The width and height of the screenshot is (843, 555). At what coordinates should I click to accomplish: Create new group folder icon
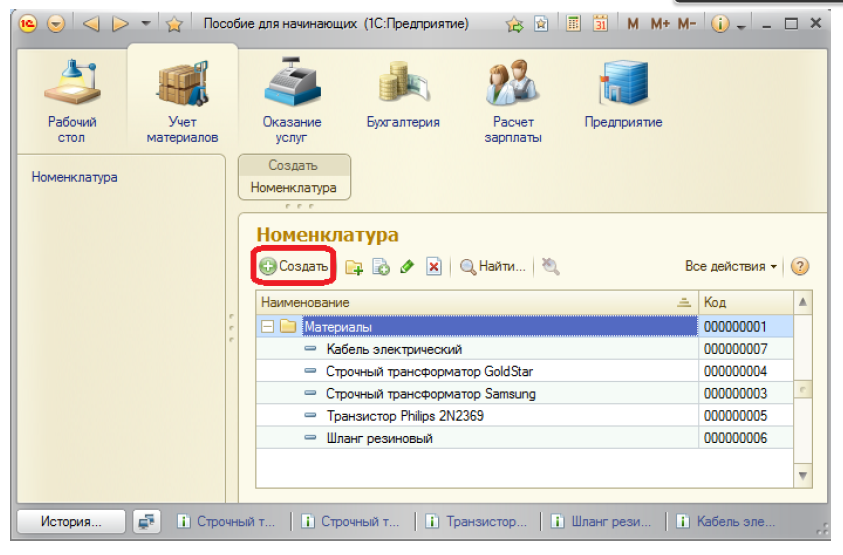click(x=354, y=266)
